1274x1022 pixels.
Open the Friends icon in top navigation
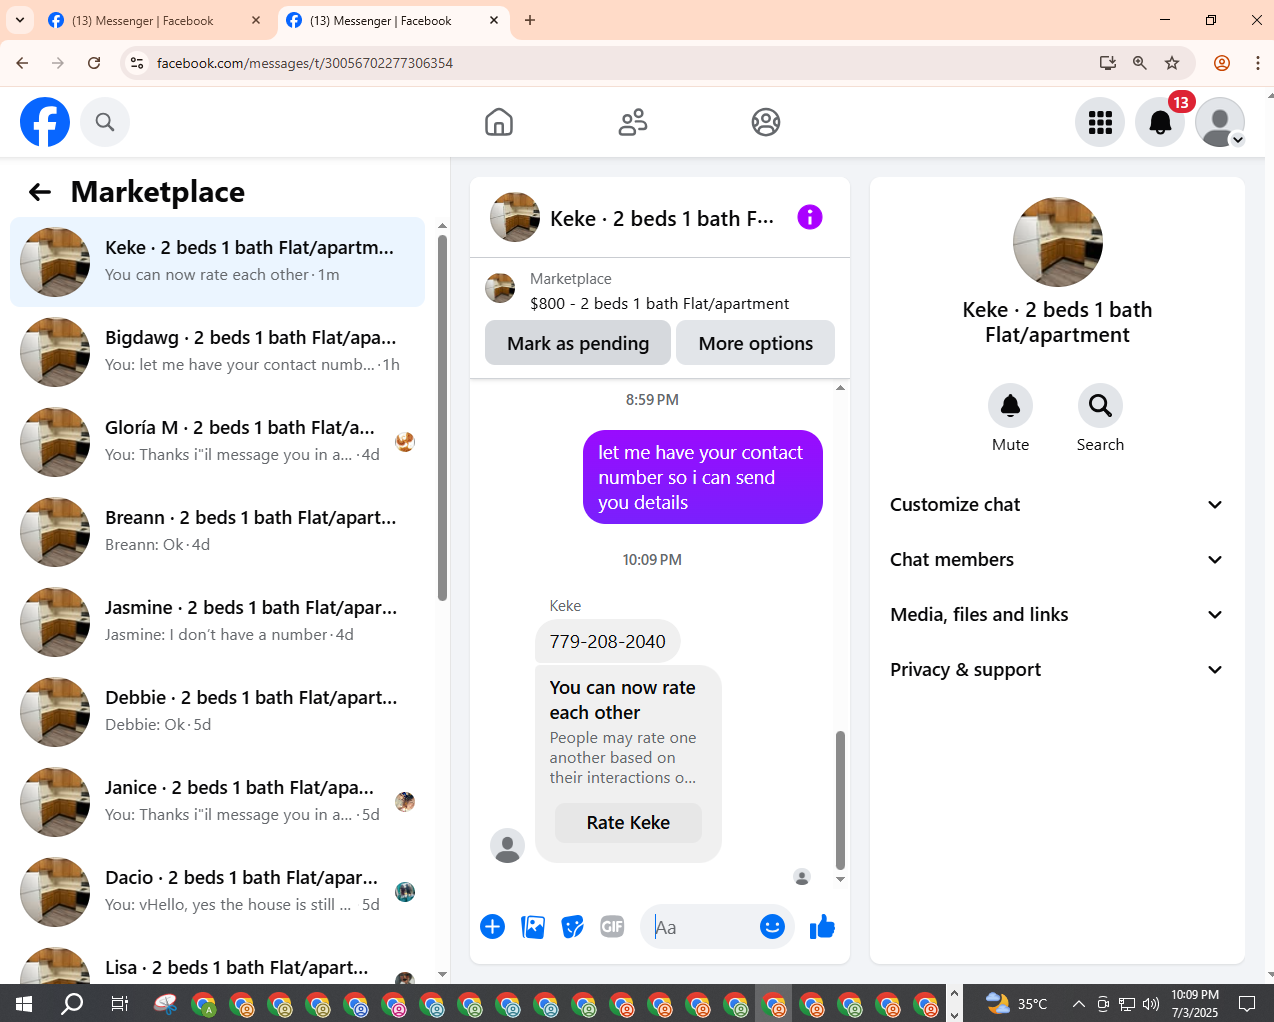[633, 122]
